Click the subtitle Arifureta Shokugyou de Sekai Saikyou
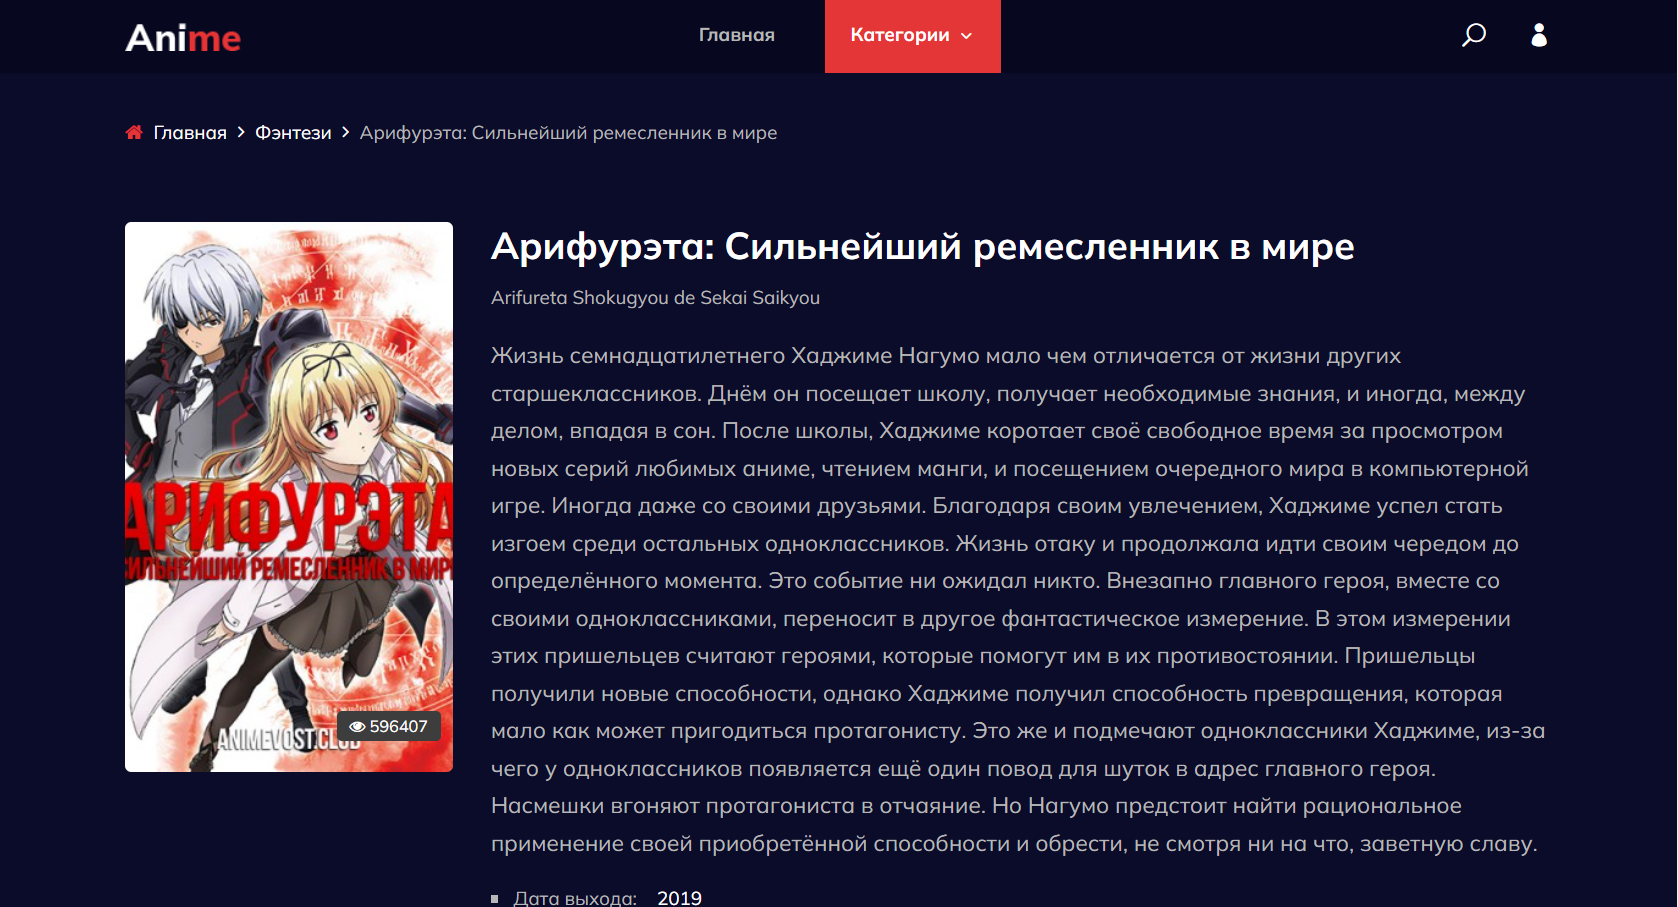The height and width of the screenshot is (907, 1678). (x=655, y=298)
